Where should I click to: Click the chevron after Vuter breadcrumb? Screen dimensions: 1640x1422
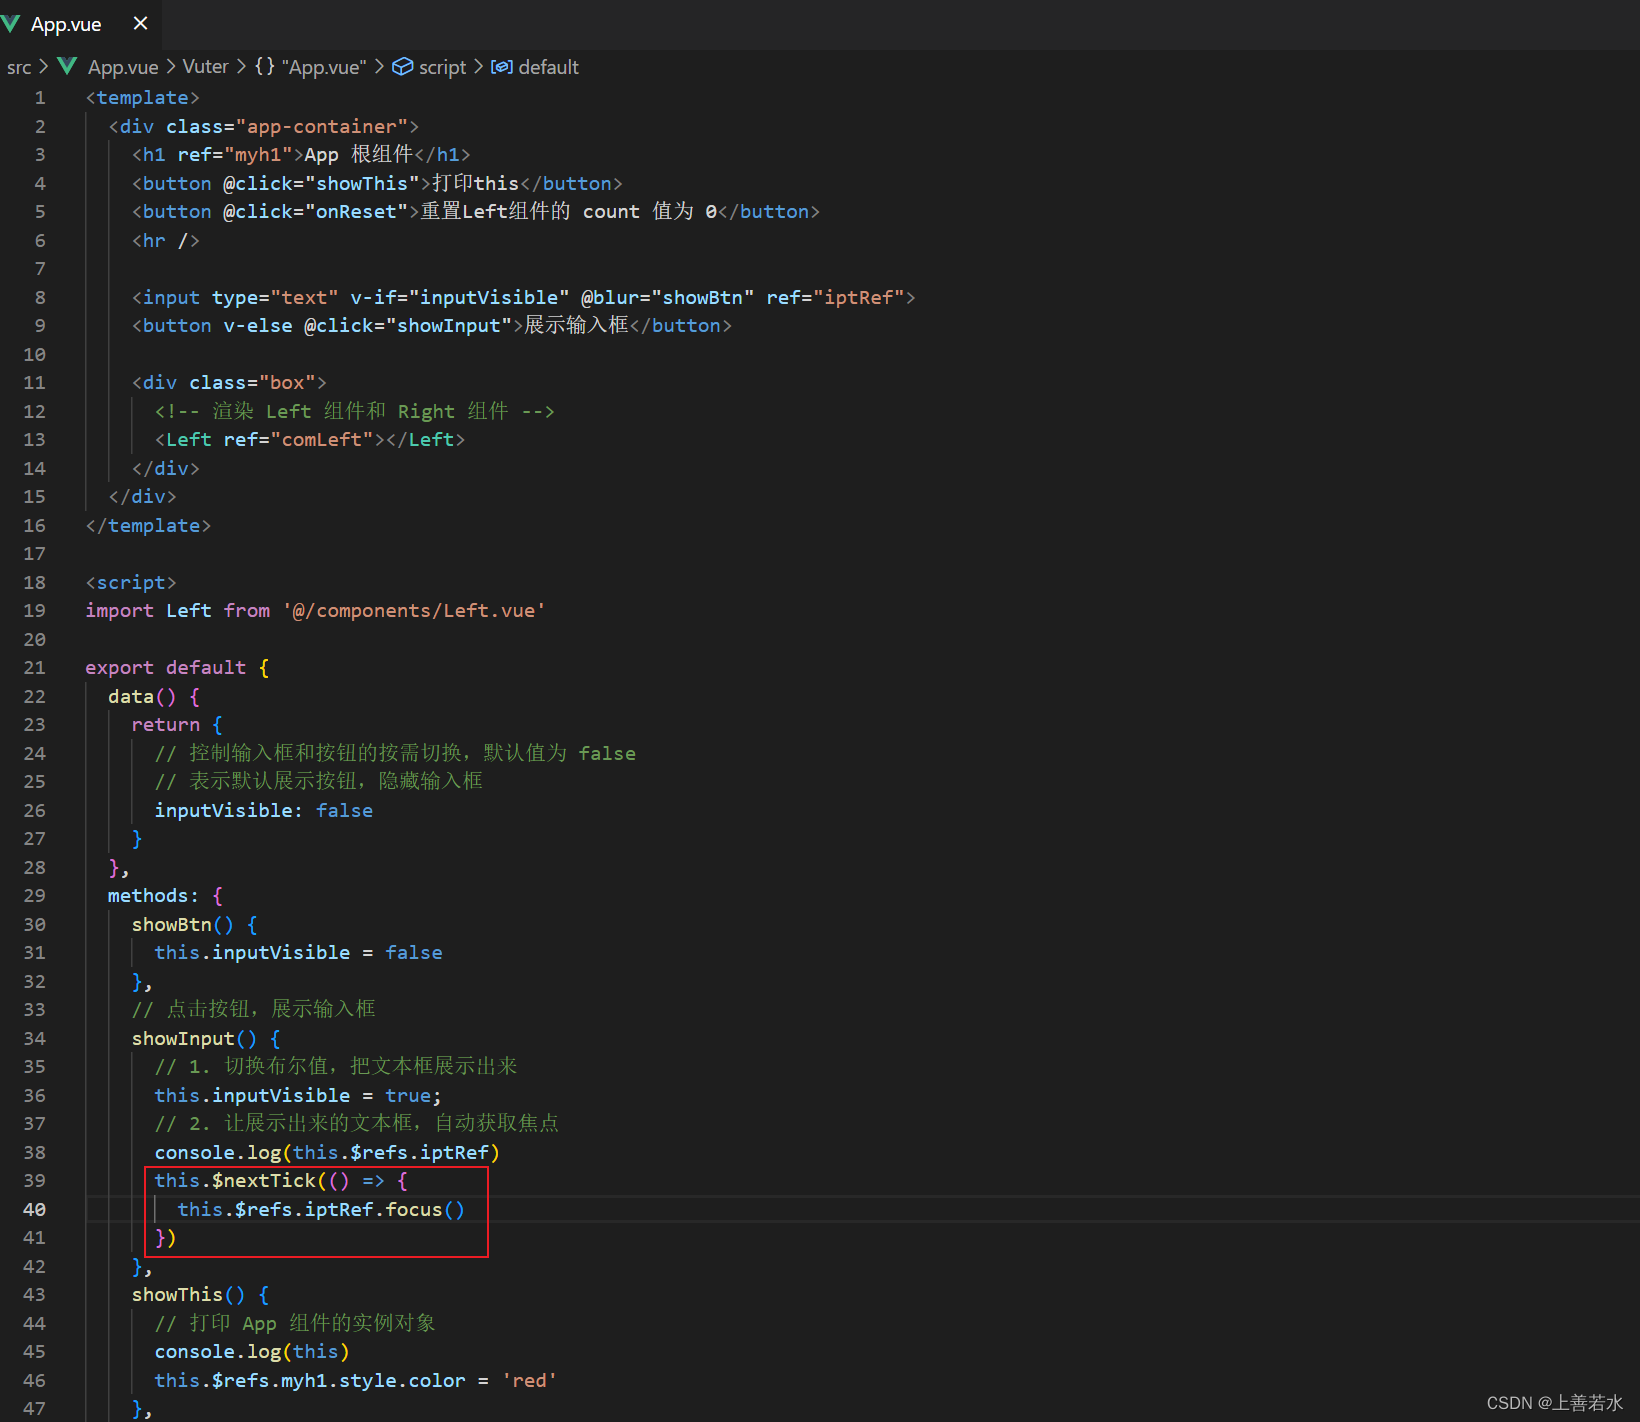(x=241, y=67)
